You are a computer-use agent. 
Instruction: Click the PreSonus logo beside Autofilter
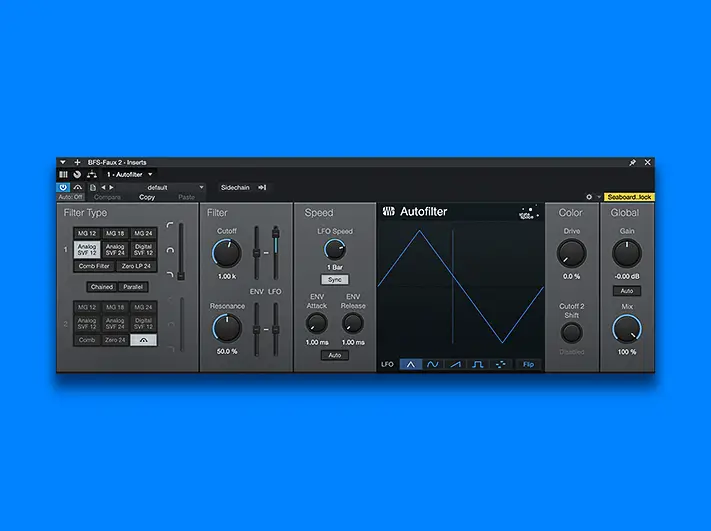pos(389,211)
